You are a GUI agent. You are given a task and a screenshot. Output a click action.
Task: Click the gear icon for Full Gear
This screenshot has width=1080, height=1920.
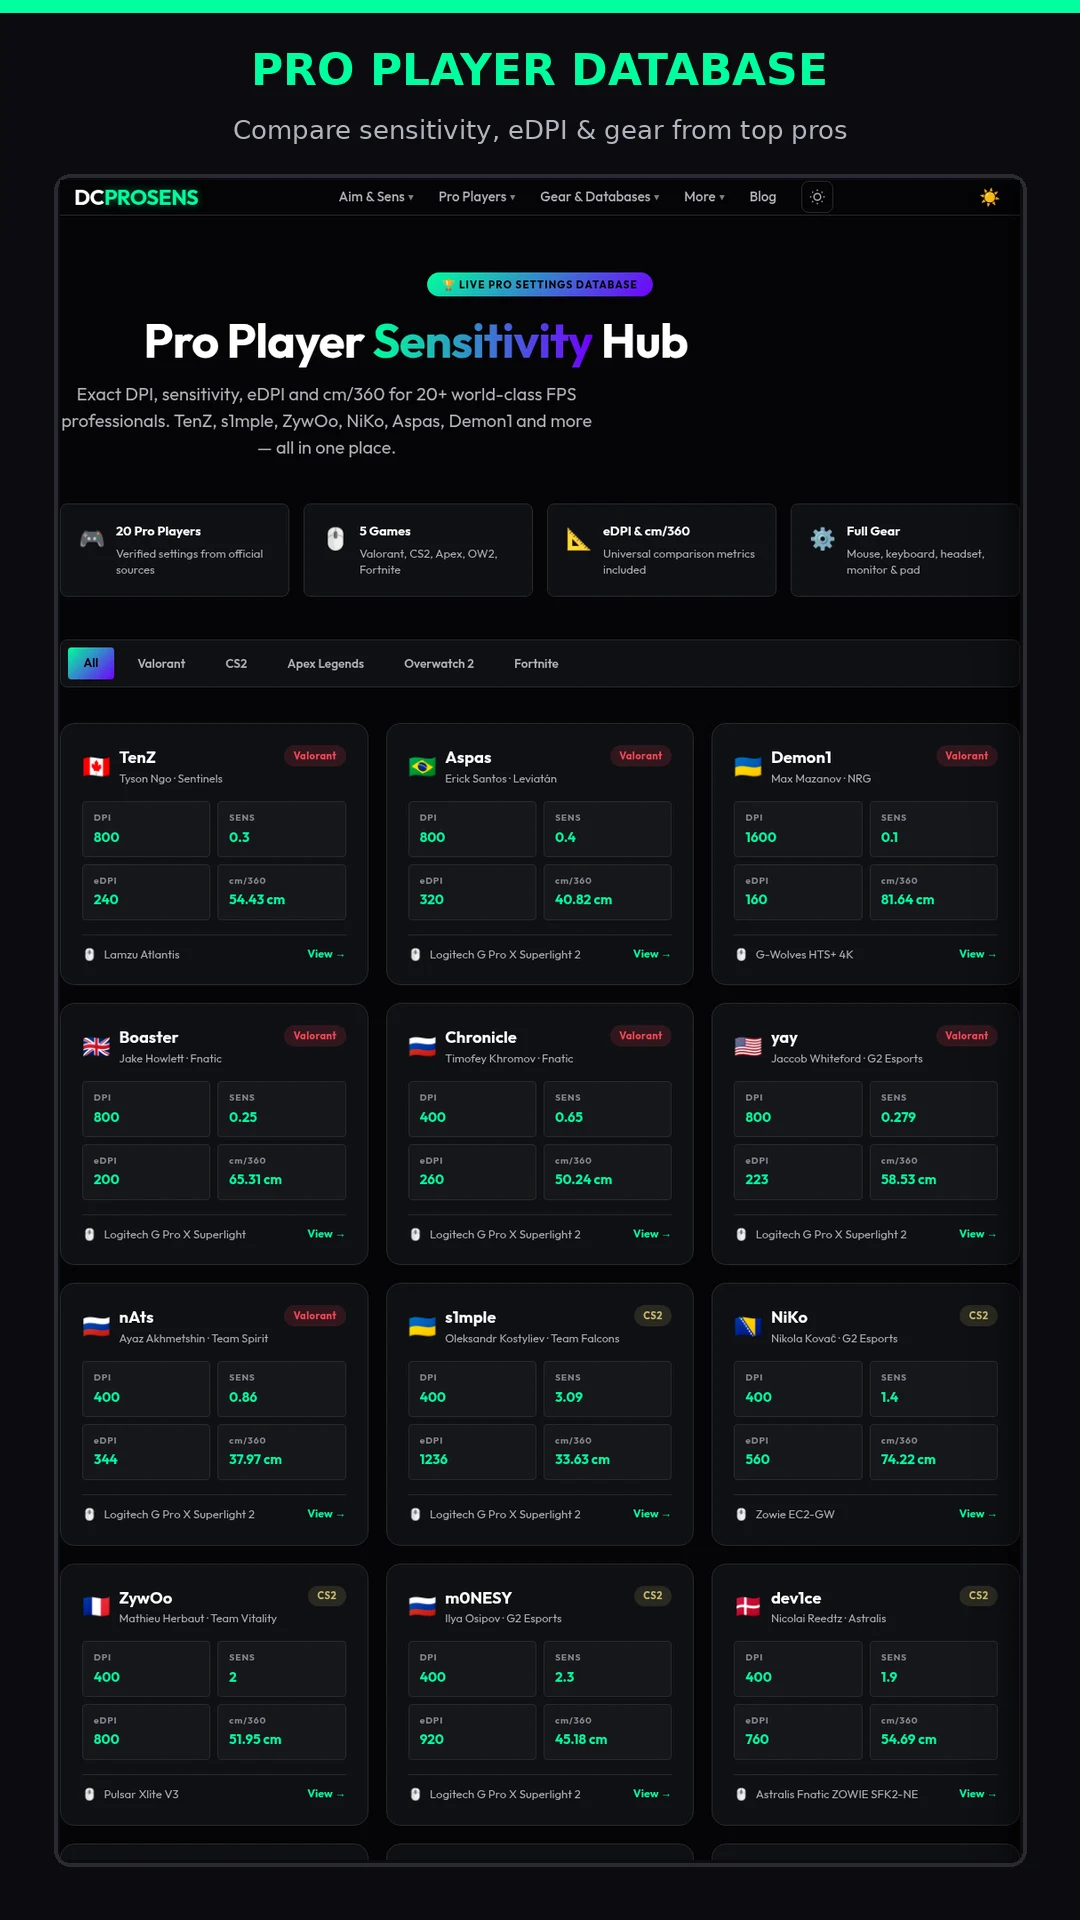[823, 539]
